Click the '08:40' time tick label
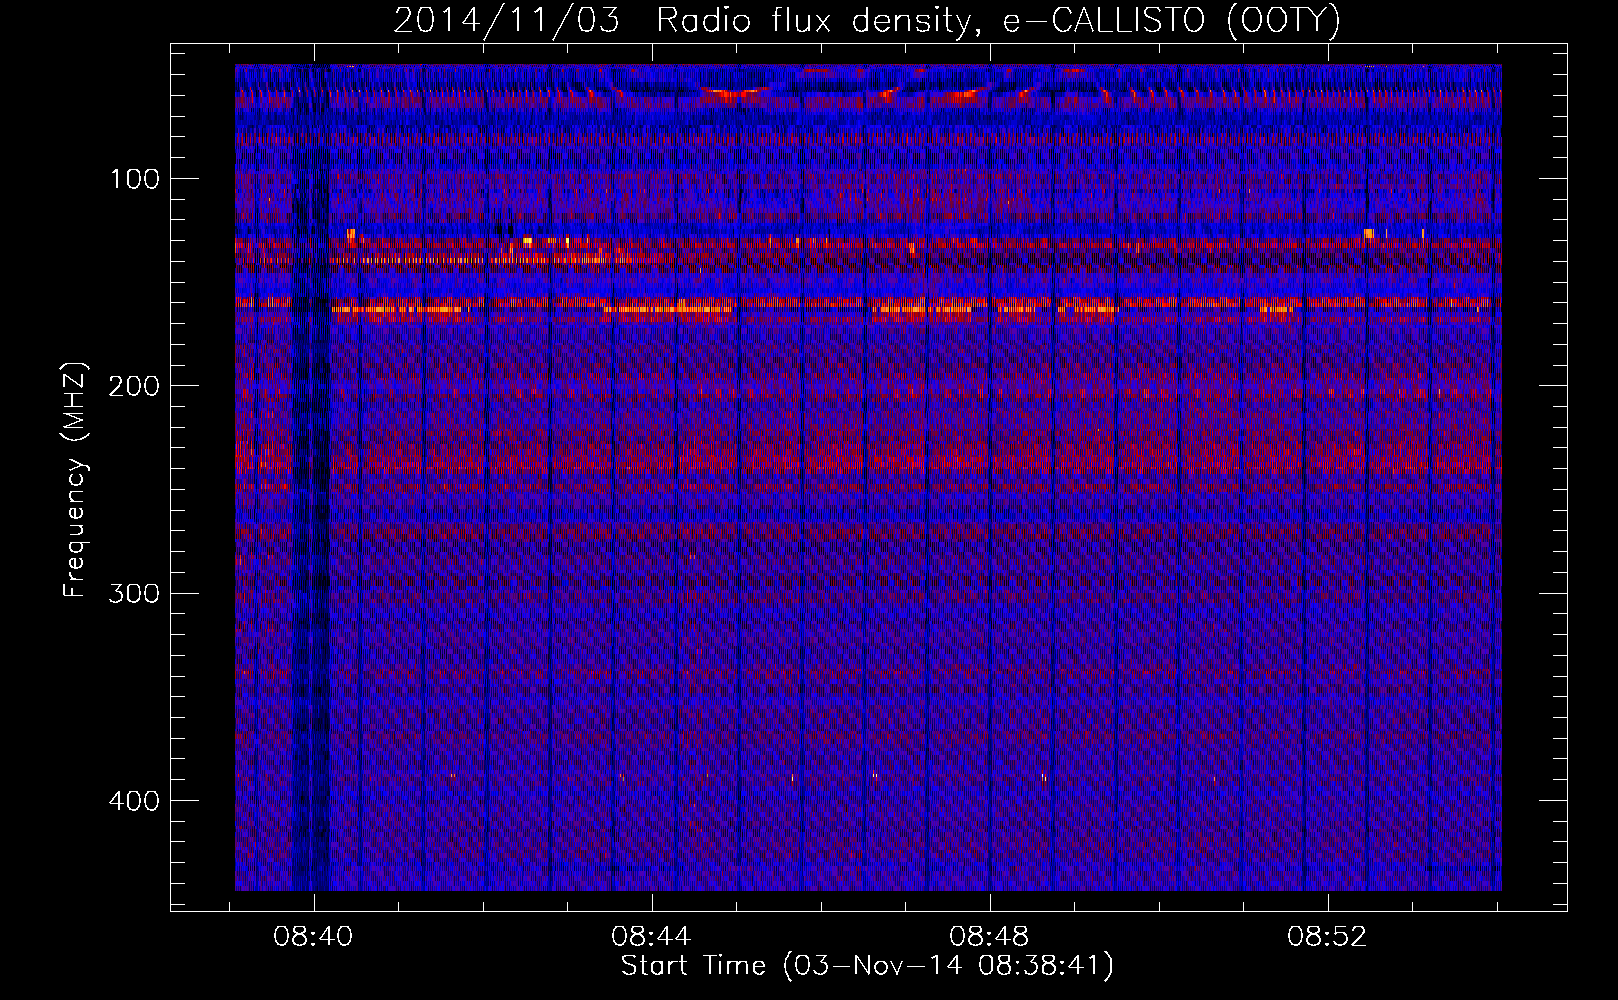Viewport: 1618px width, 1000px height. click(314, 937)
